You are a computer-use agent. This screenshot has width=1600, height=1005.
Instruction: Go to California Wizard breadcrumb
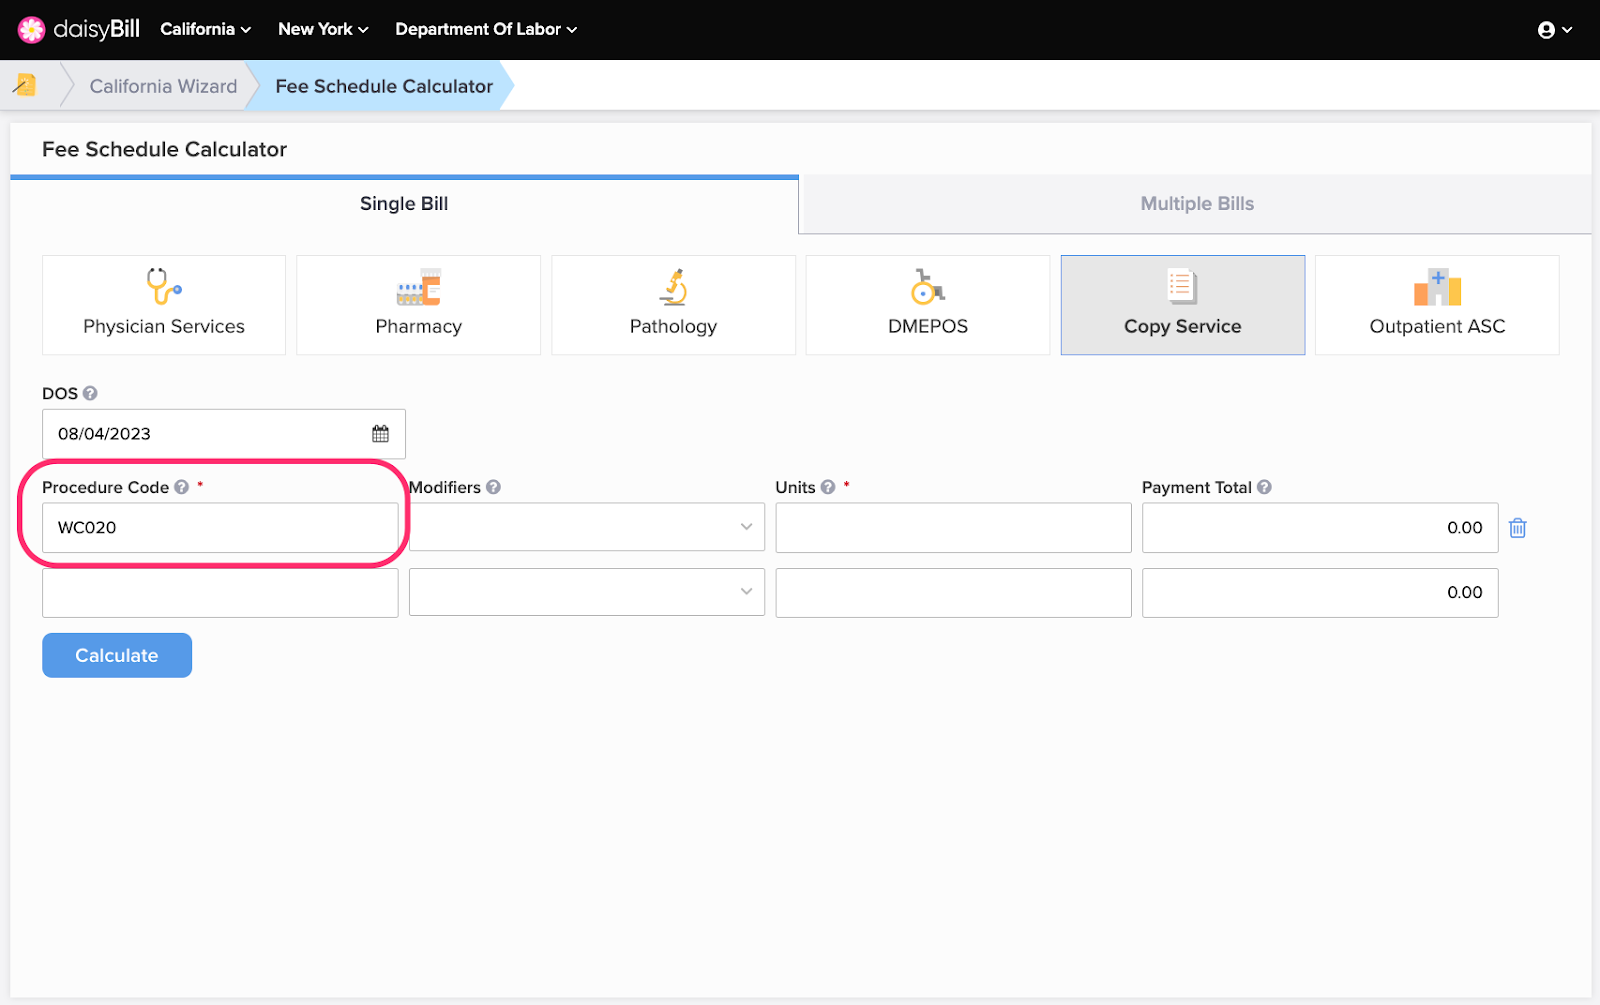coord(164,86)
